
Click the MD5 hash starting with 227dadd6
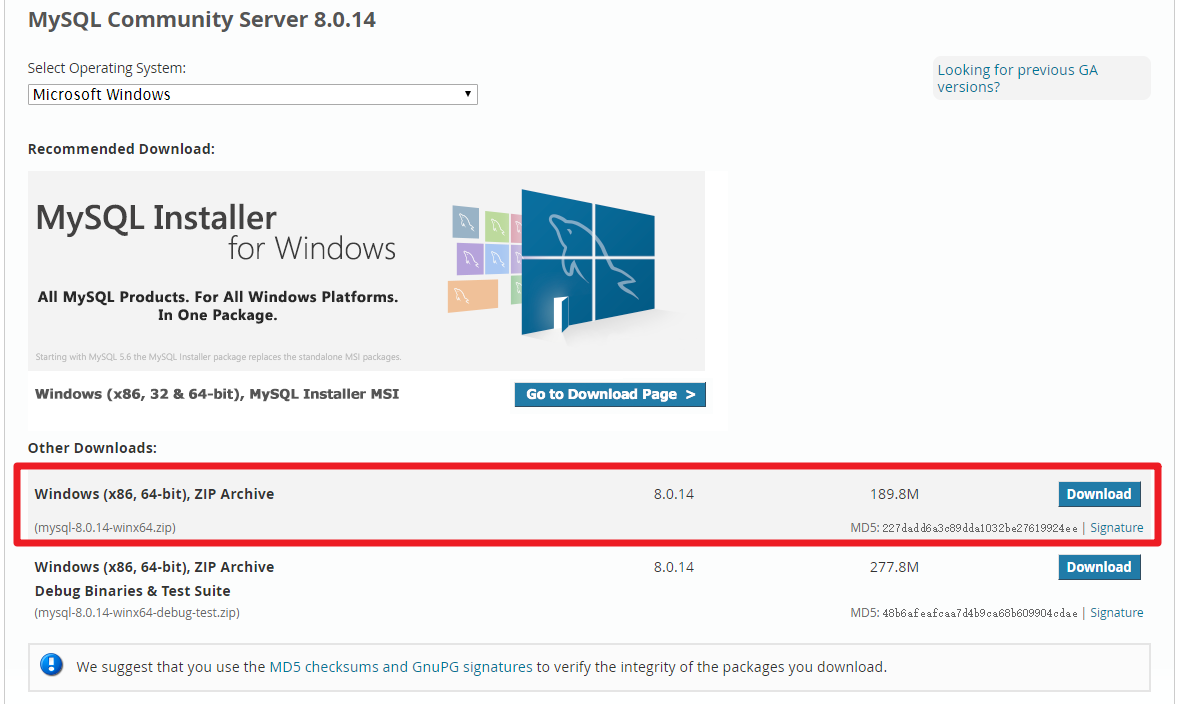(x=979, y=529)
